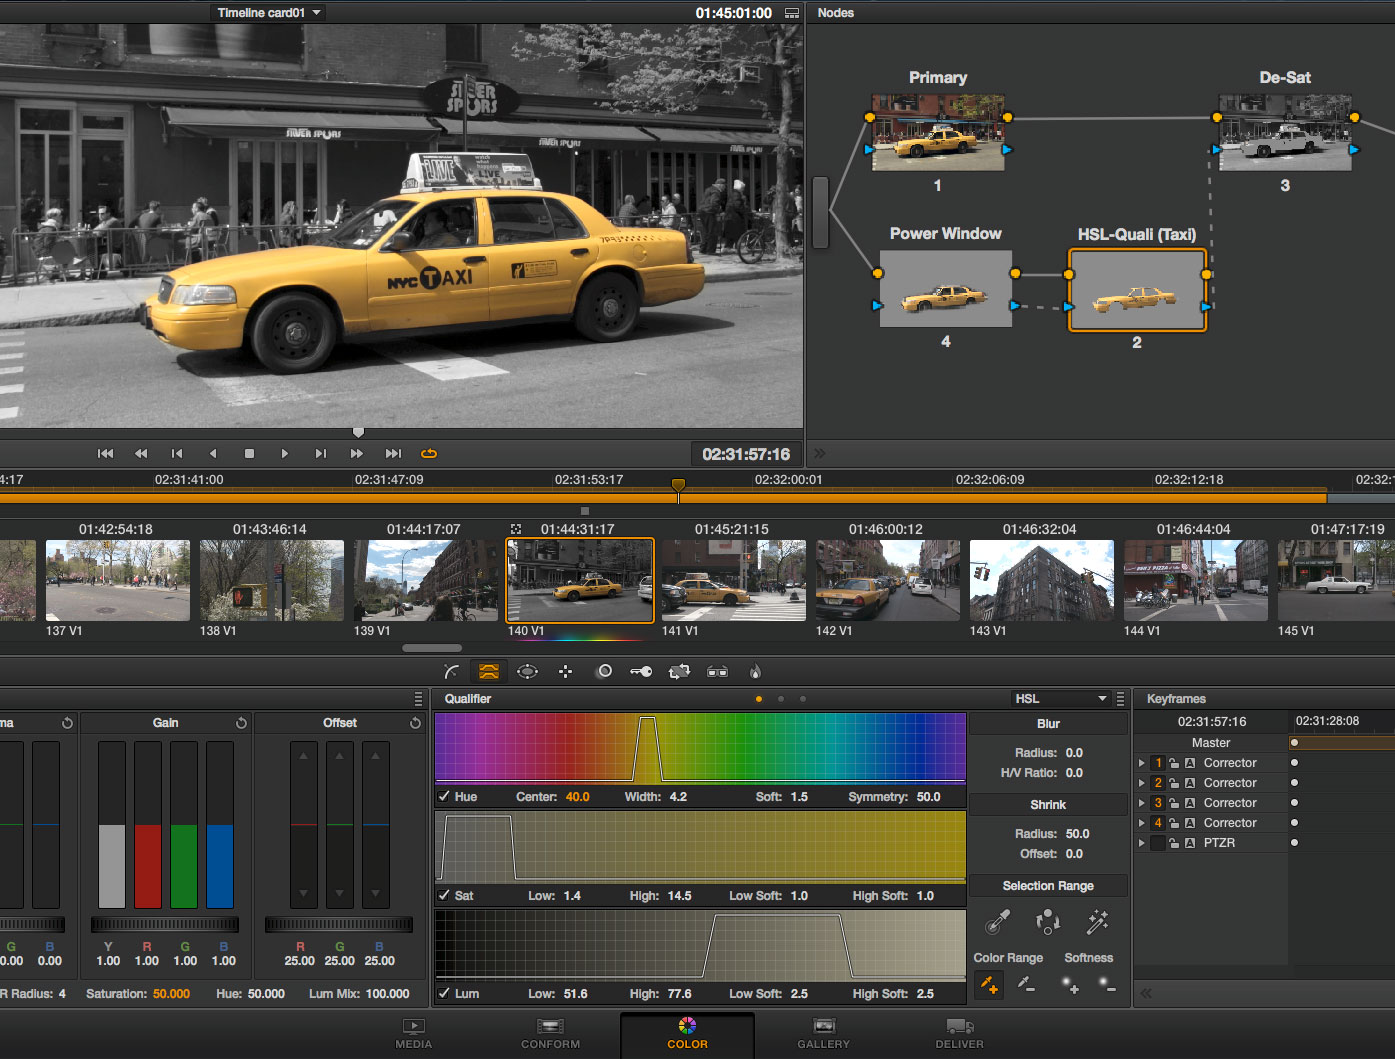Select the Tracker palette icon

point(565,671)
